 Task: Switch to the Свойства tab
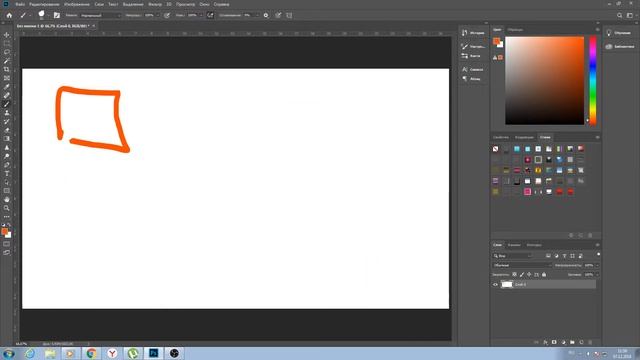pos(501,137)
